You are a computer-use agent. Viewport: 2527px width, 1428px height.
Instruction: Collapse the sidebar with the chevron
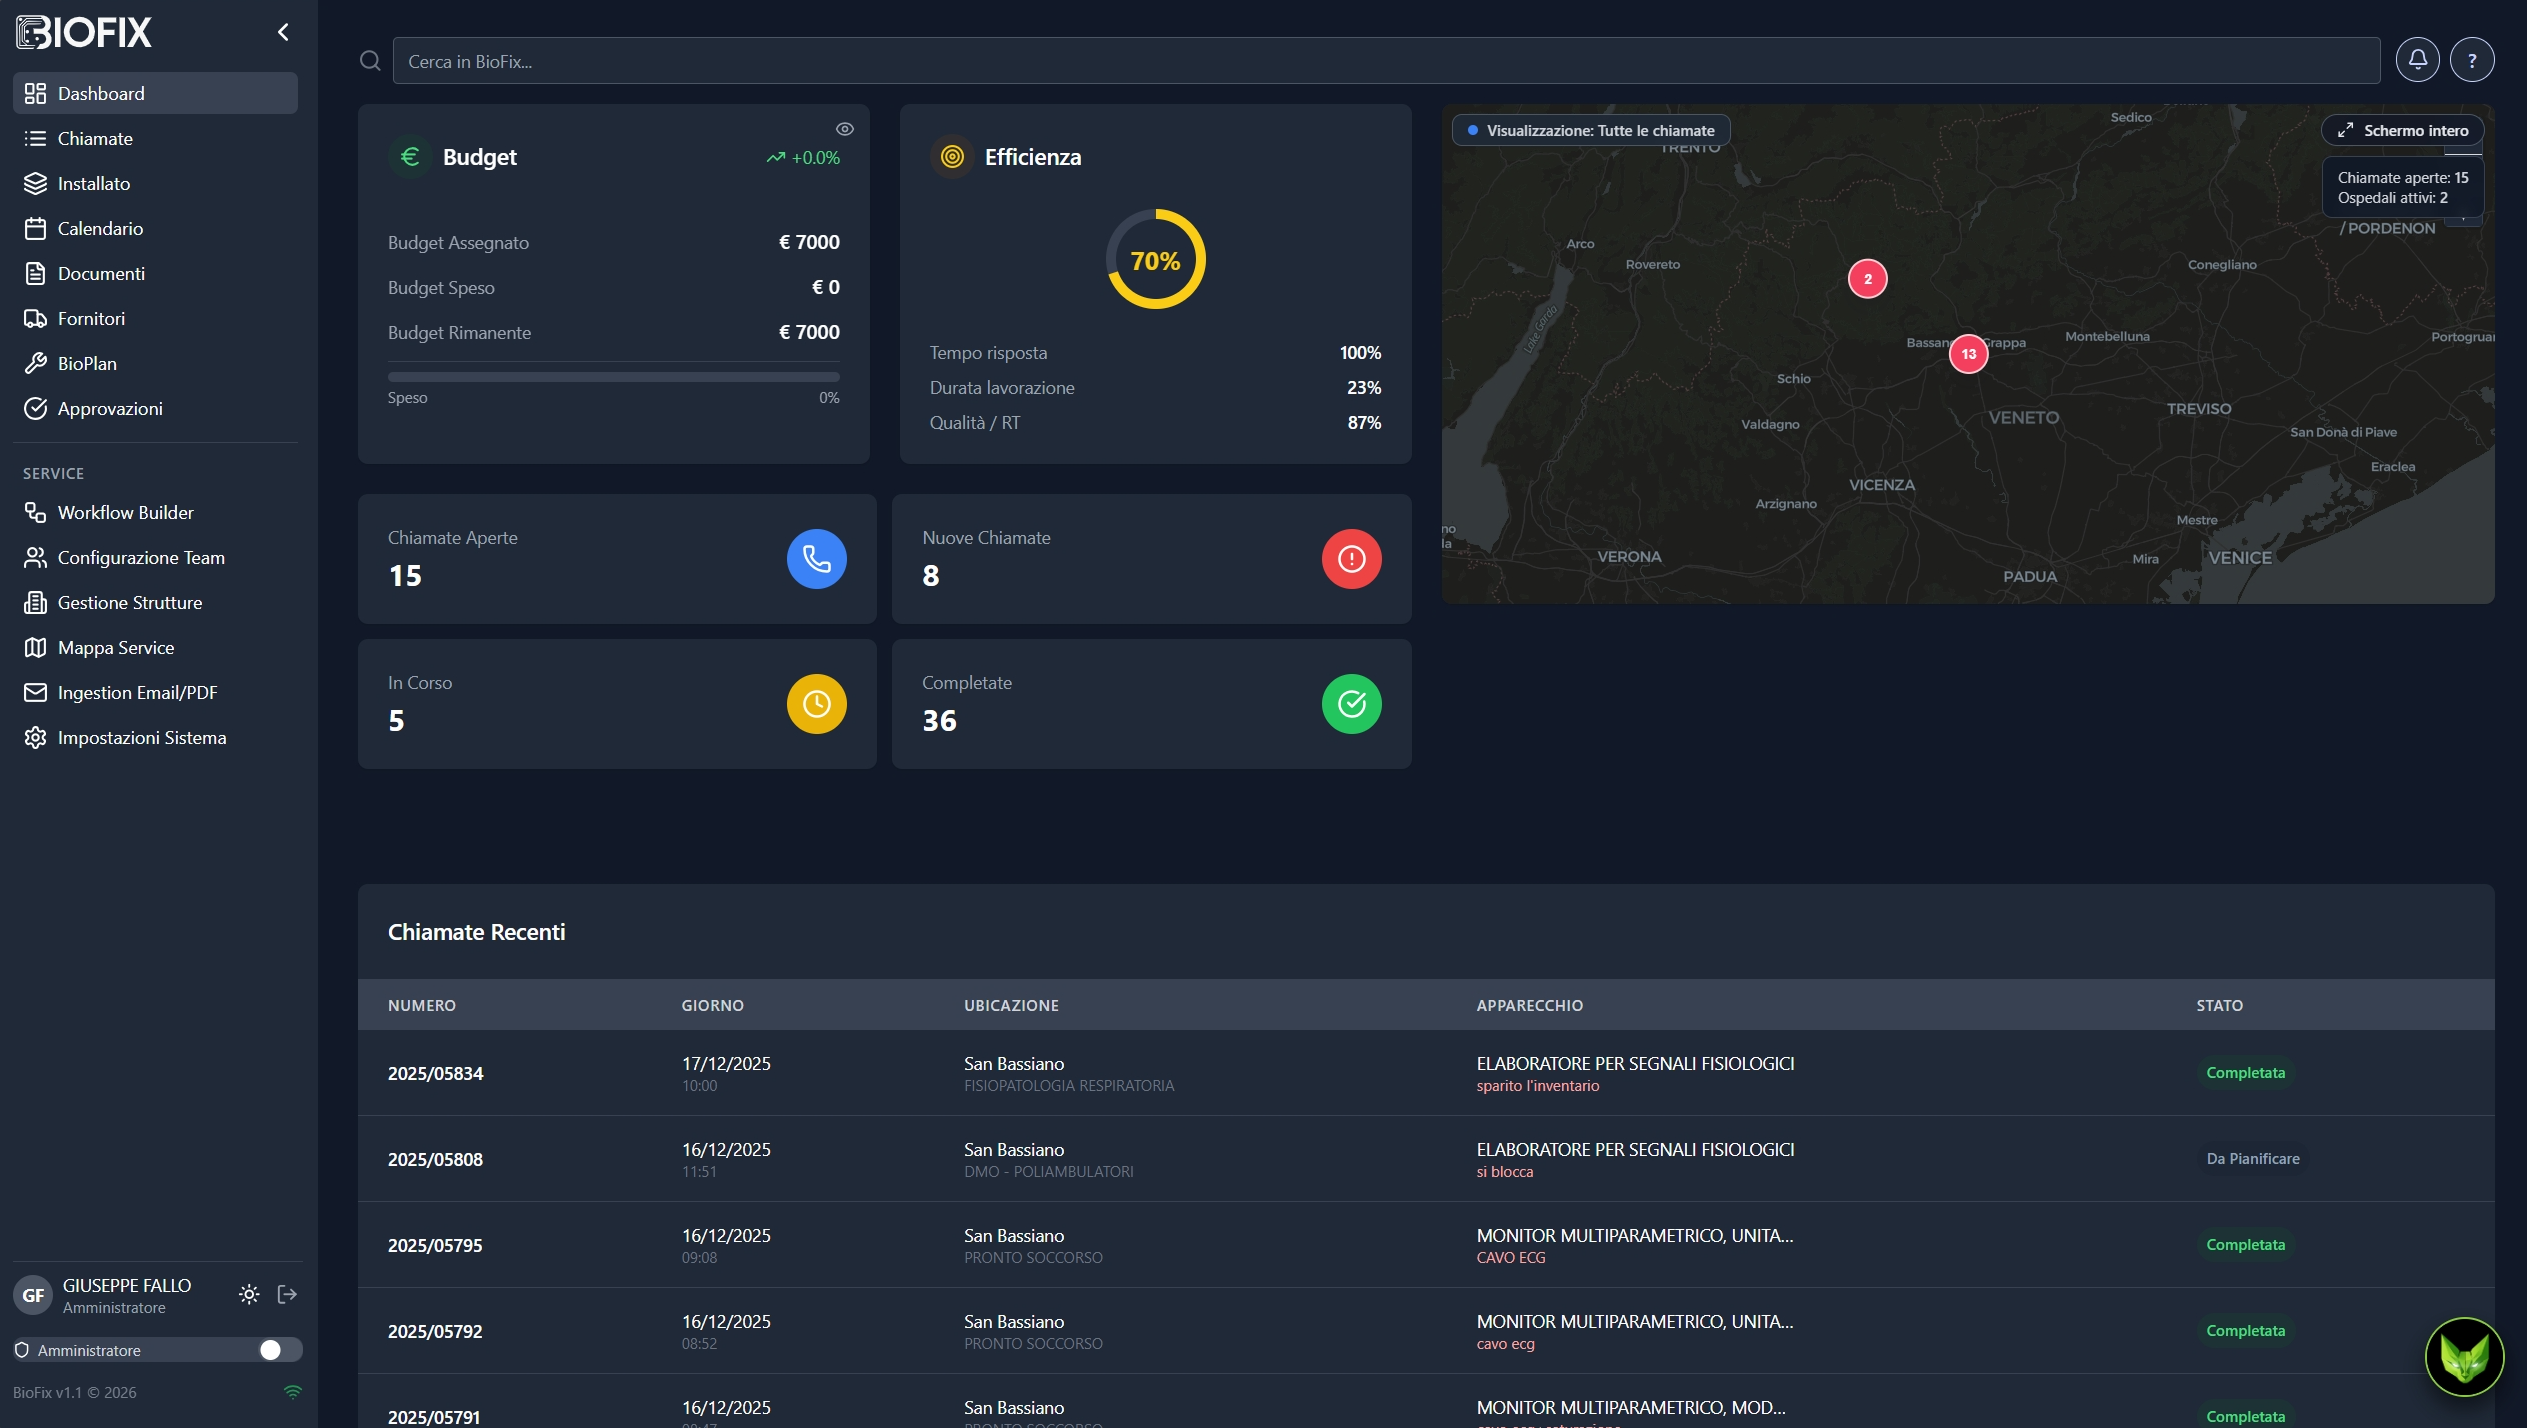point(283,31)
